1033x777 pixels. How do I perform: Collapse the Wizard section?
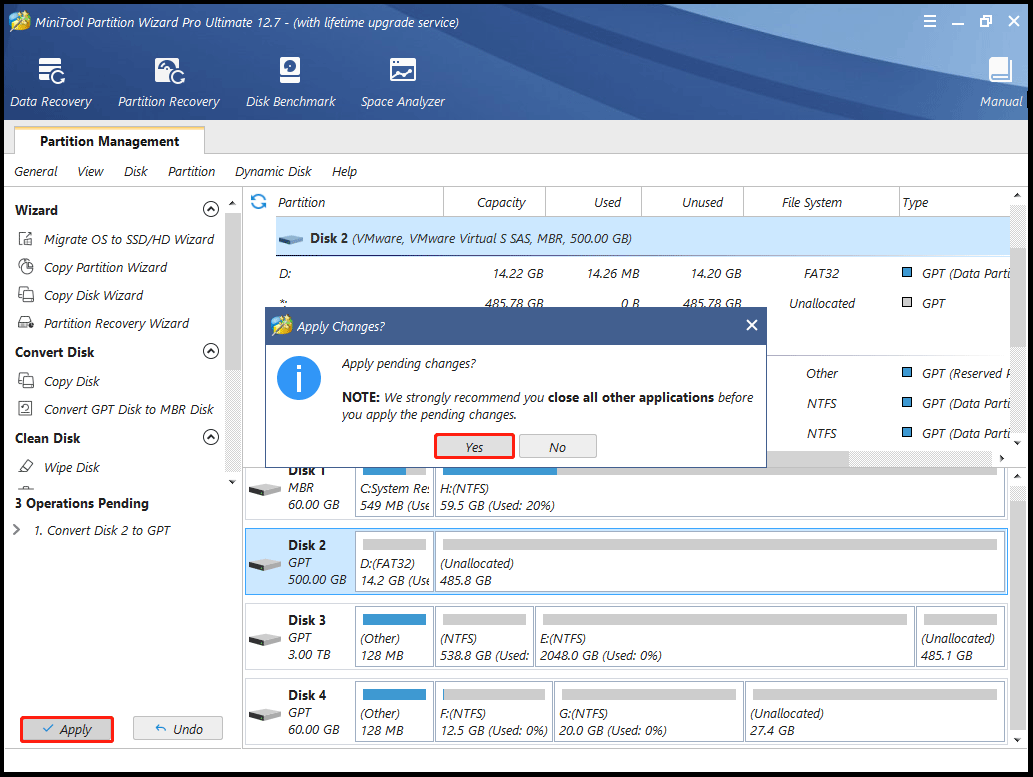(x=211, y=209)
